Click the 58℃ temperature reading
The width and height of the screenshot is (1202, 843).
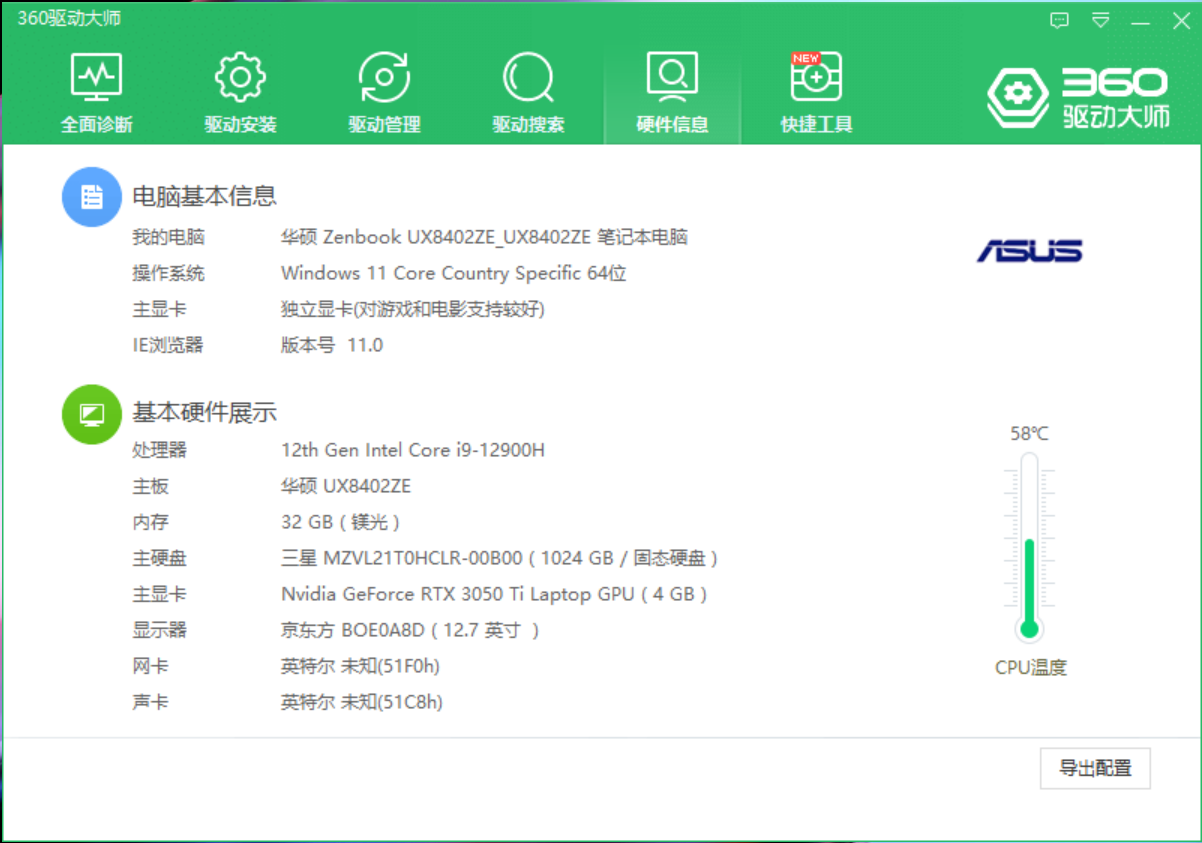[1029, 433]
